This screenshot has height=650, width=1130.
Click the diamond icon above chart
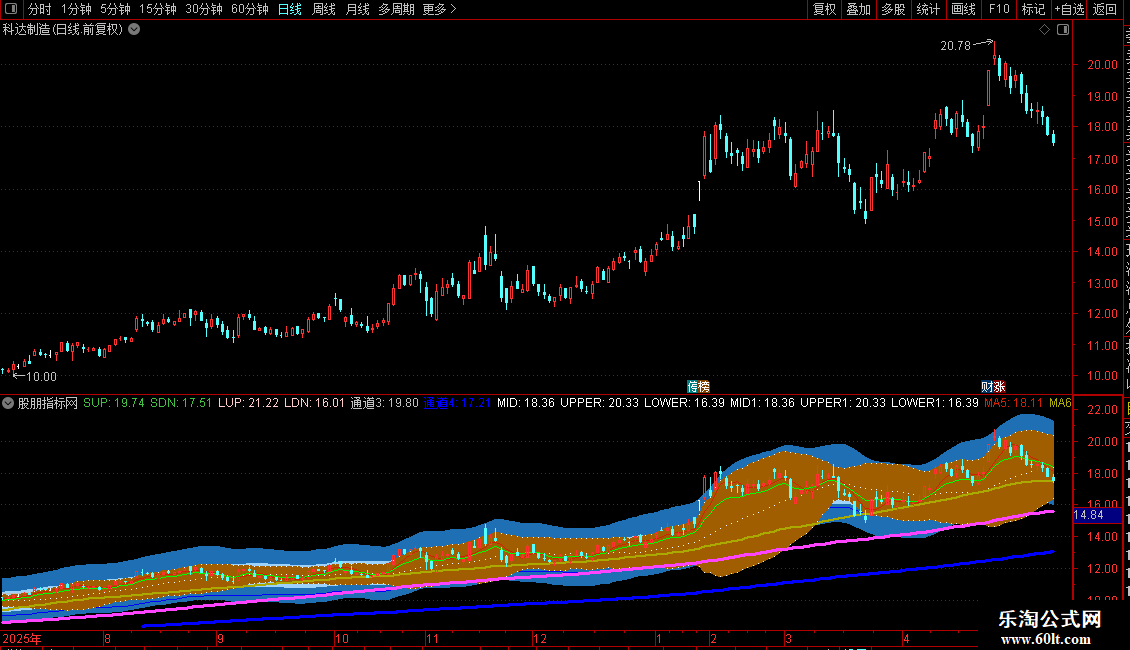tap(1044, 30)
